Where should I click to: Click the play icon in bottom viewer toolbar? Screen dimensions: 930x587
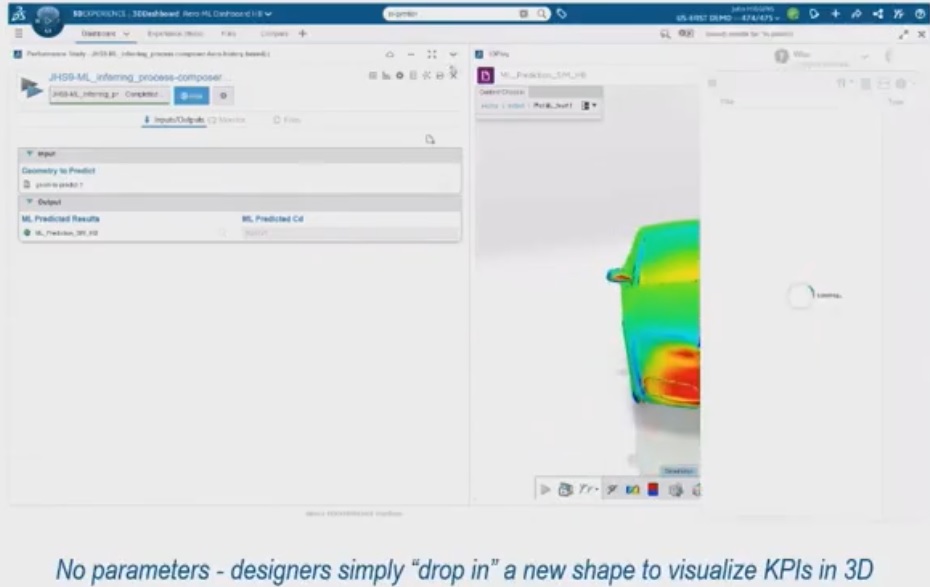pos(545,489)
